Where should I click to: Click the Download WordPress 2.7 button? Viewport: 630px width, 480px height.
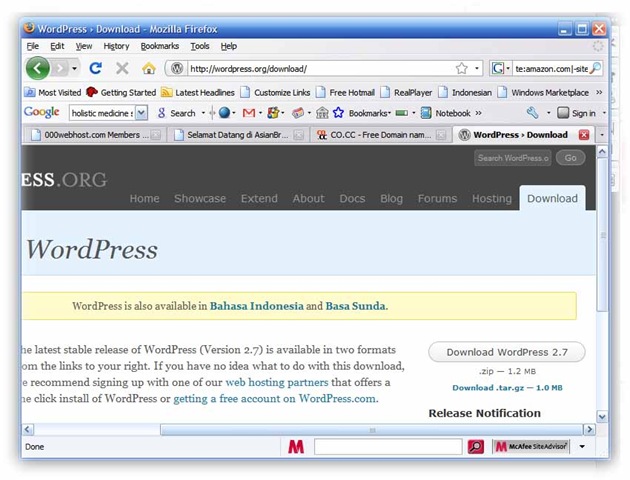(x=507, y=352)
